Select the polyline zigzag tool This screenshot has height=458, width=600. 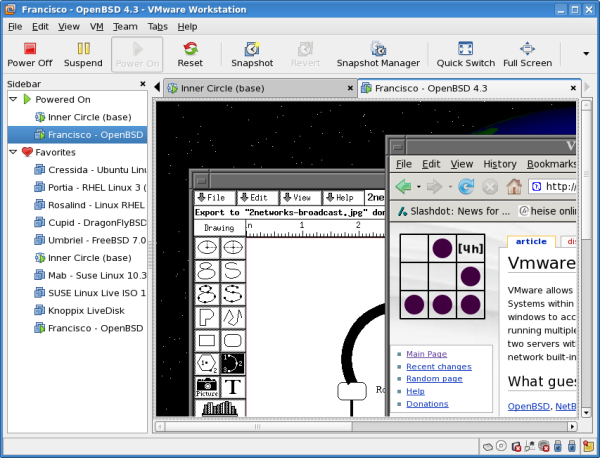point(232,317)
